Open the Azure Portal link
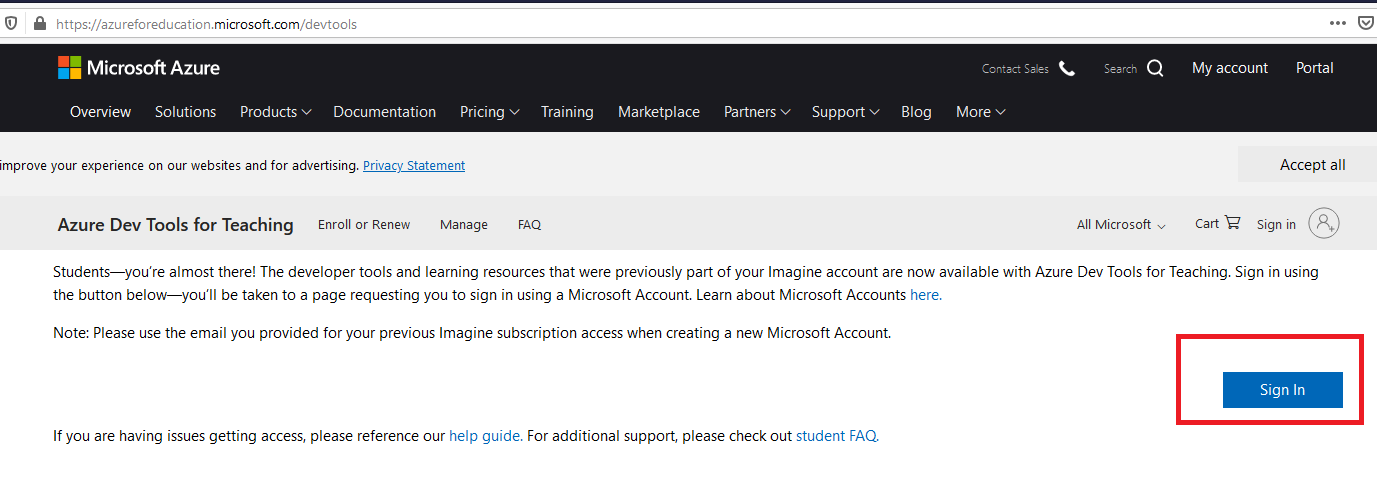 click(1315, 68)
